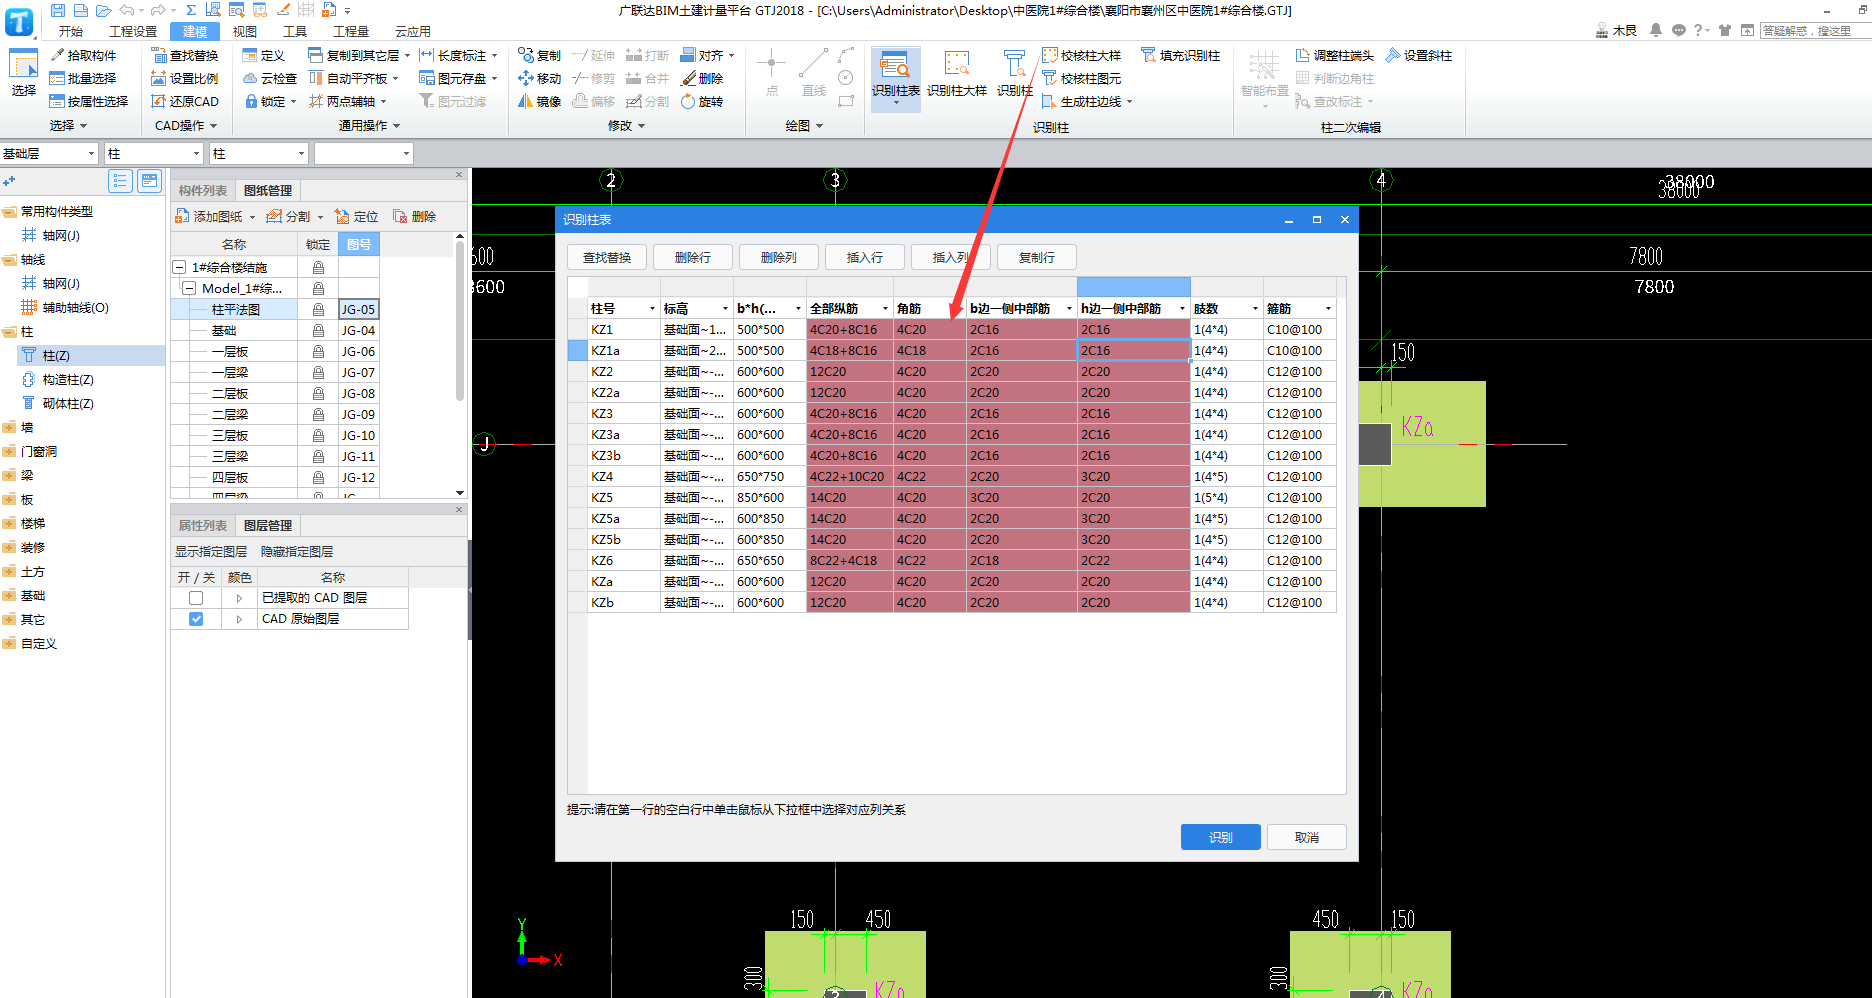Screen dimensions: 1872x998
Task: Toggle the lock for 1#综合楼结施 row
Action: pyautogui.click(x=318, y=268)
